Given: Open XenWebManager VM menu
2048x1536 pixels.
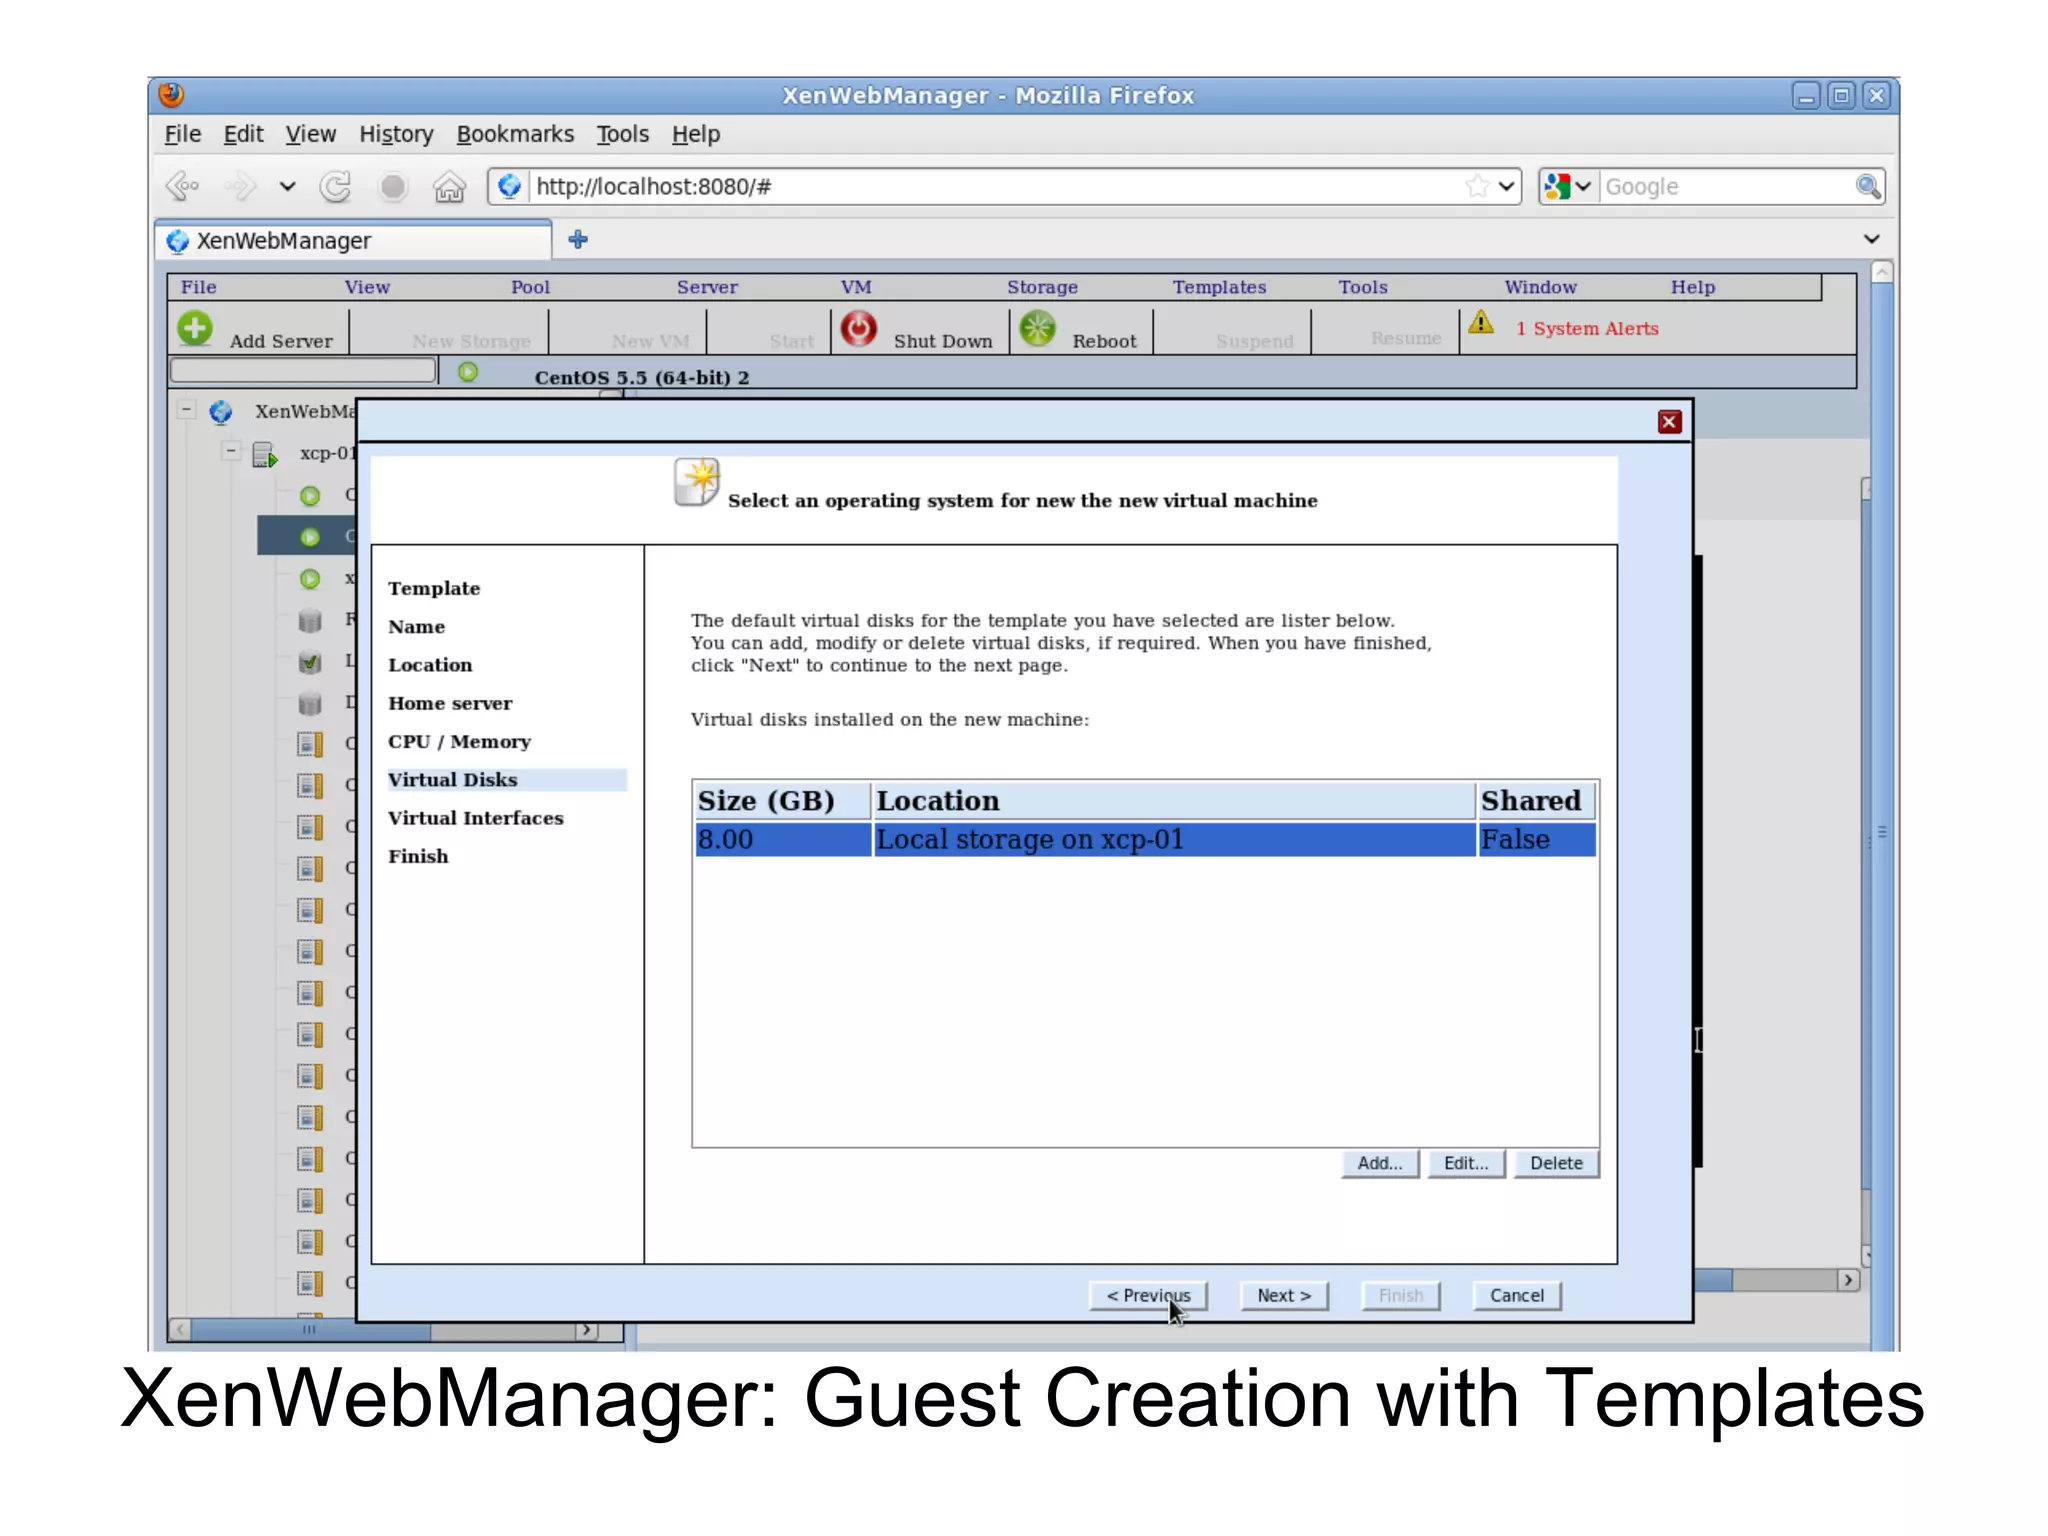Looking at the screenshot, I should click(856, 287).
